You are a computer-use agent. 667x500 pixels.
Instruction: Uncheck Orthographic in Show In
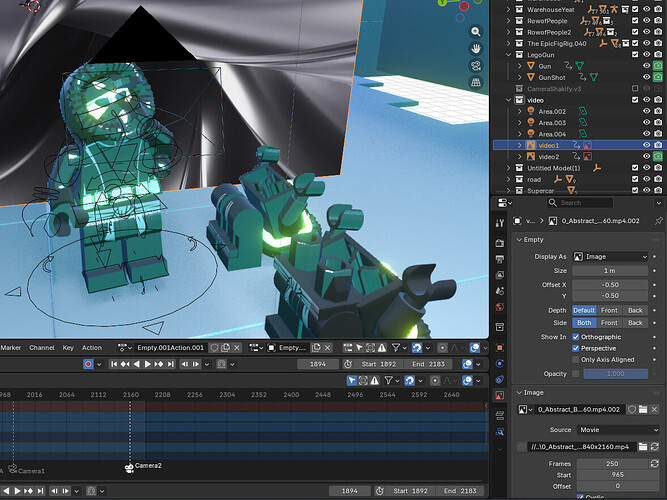576,337
